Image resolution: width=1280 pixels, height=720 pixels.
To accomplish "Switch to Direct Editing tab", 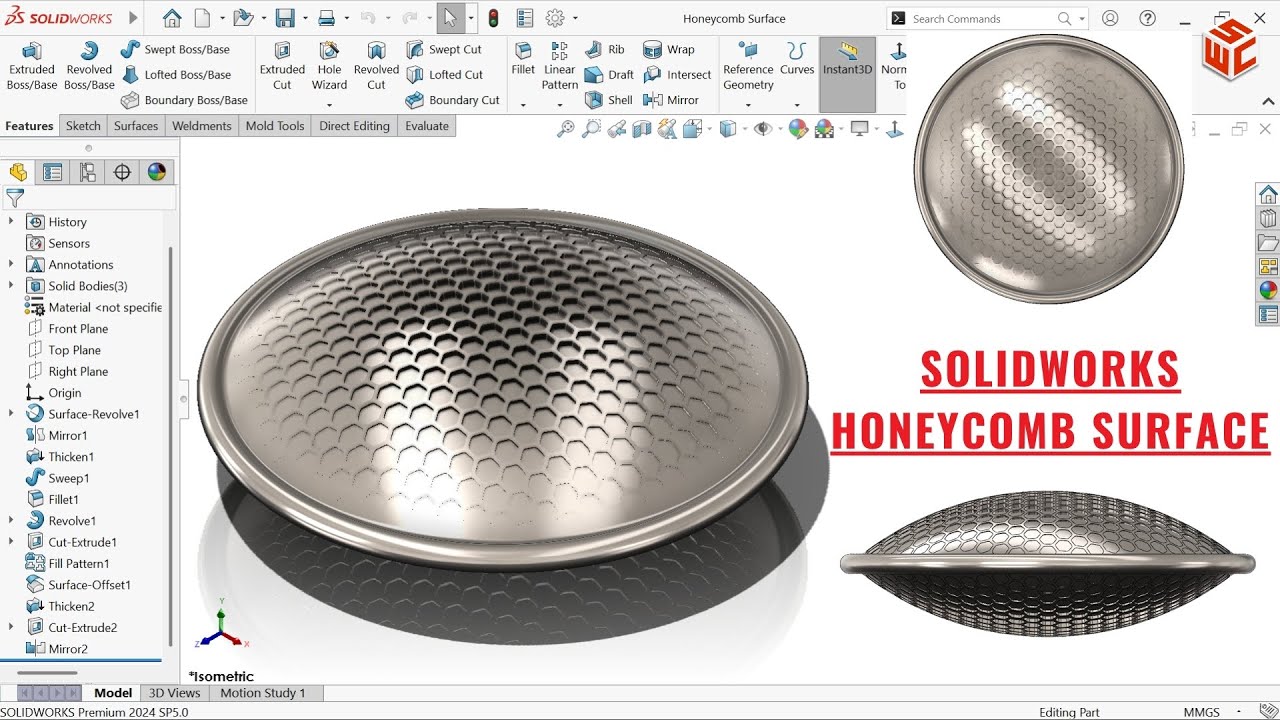I will point(354,126).
